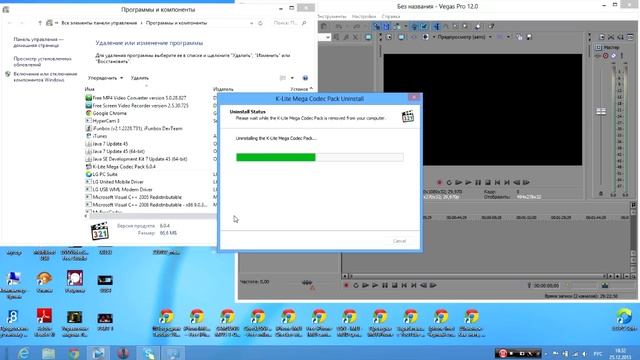Image resolution: width=640 pixels, height=360 pixels.
Task: Sort by the Имя column header
Action: click(89, 89)
